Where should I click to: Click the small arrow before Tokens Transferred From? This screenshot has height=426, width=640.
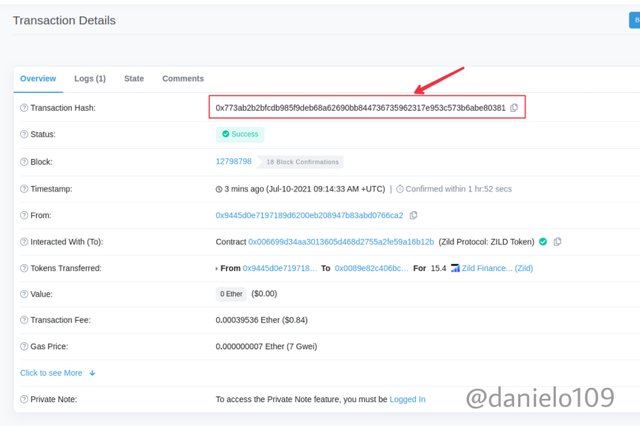point(217,268)
